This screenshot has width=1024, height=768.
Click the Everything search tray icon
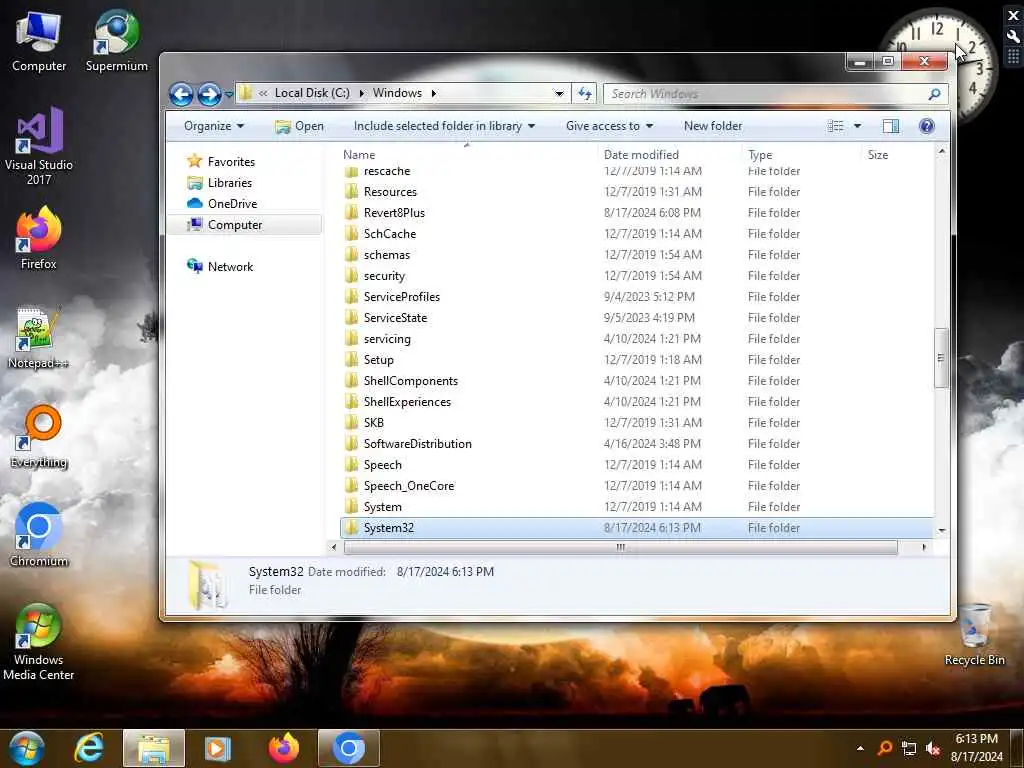click(x=885, y=748)
